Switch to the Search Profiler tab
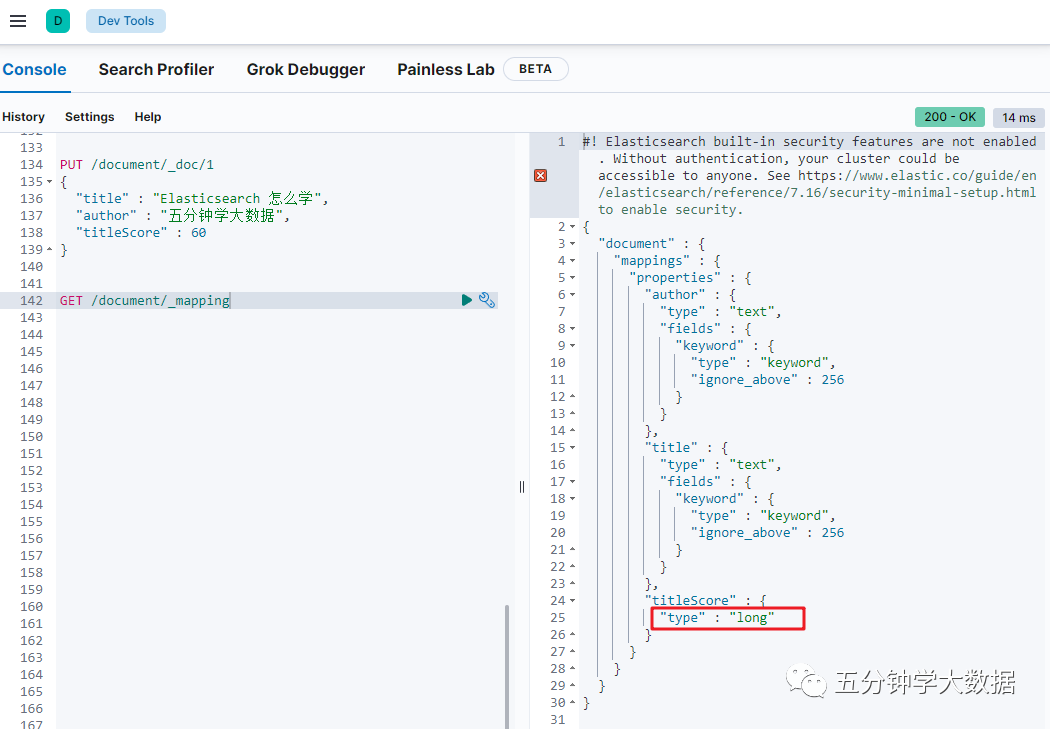This screenshot has width=1050, height=729. coord(156,70)
